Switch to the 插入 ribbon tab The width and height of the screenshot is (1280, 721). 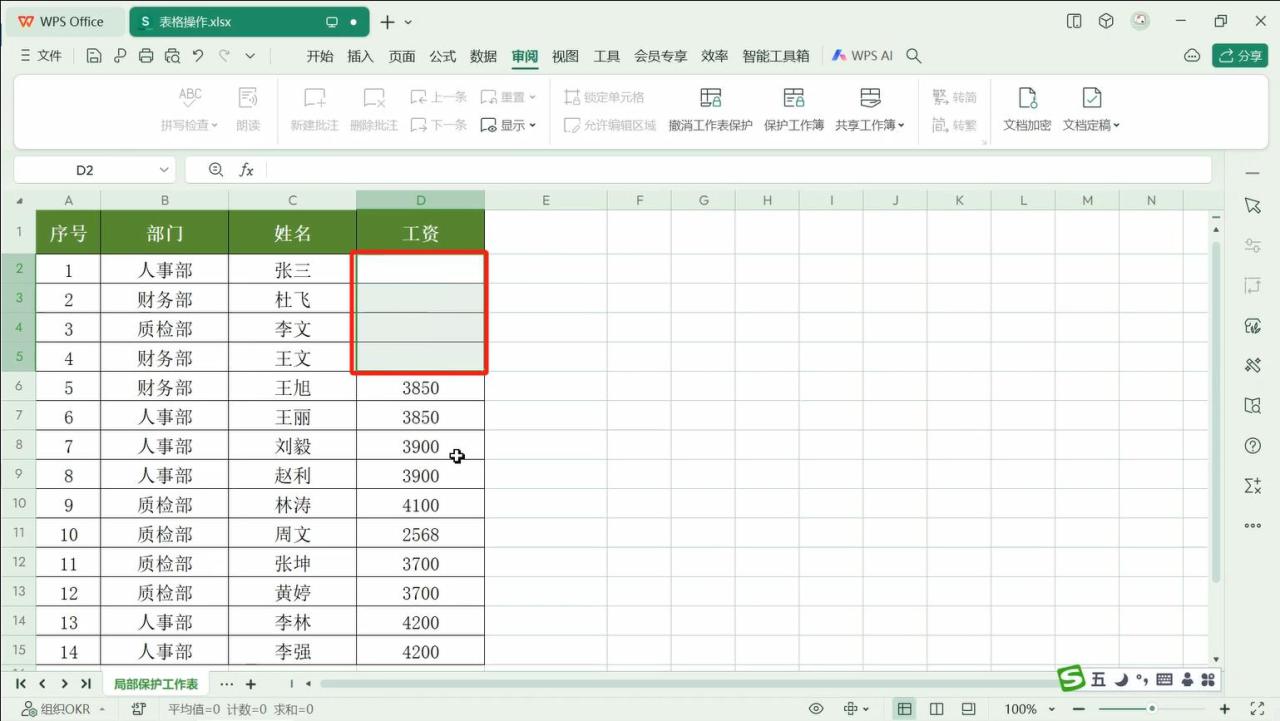point(360,56)
